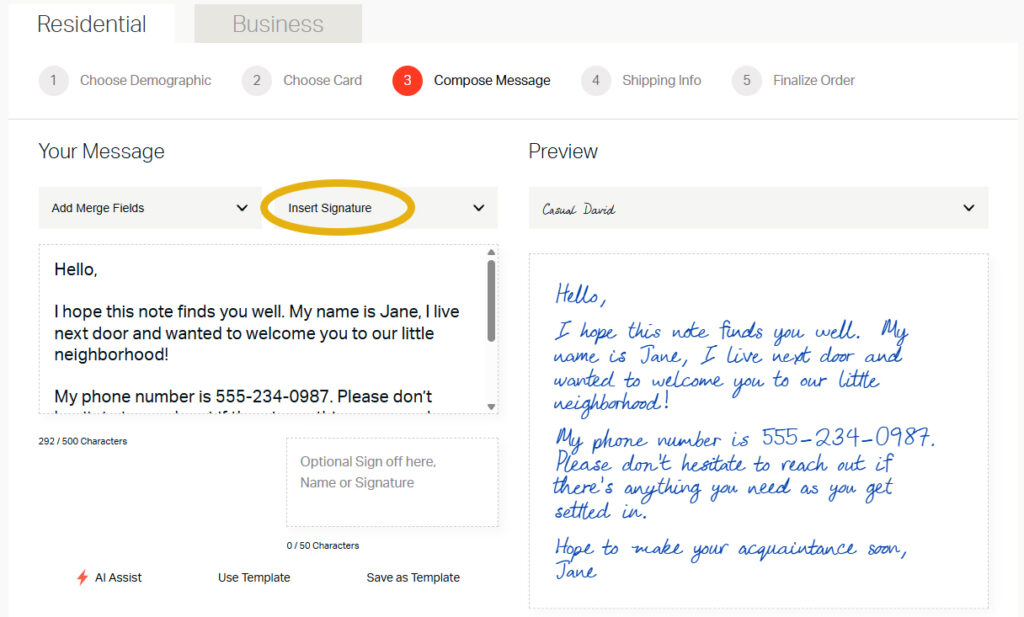
Task: Click the chevron on the Casual David selector
Action: (x=968, y=208)
